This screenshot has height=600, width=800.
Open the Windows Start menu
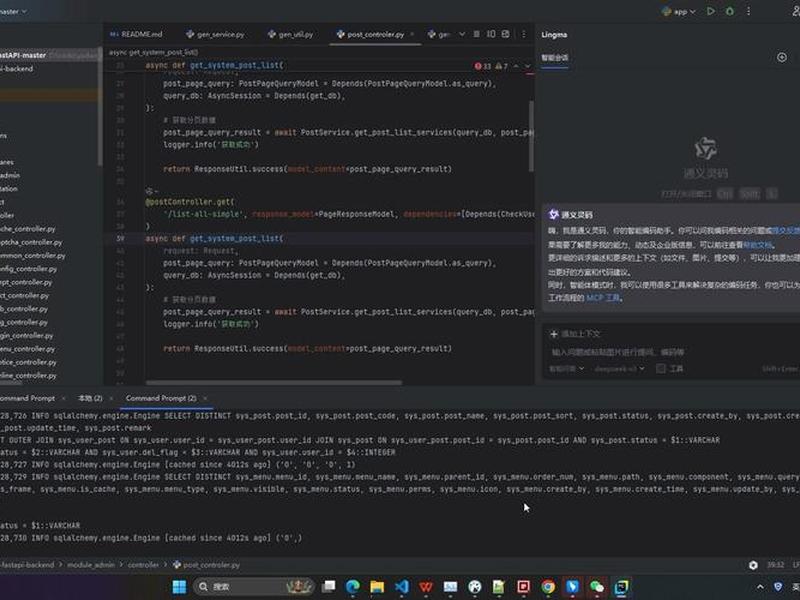[x=179, y=587]
